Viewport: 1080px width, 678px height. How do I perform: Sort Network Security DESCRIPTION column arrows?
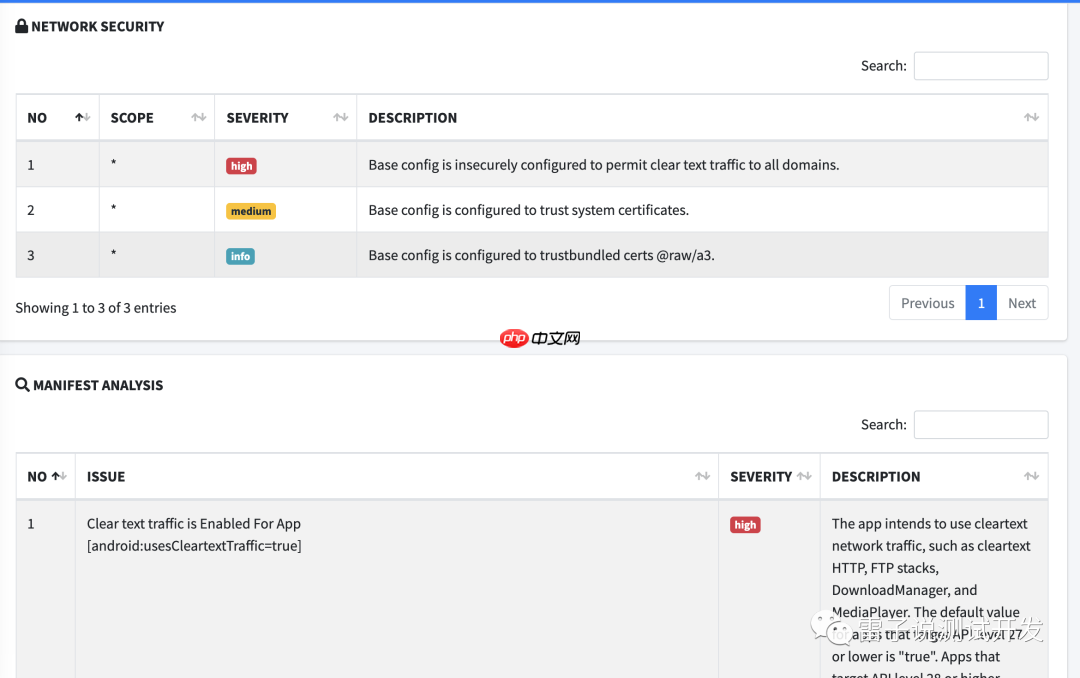[x=1031, y=118]
